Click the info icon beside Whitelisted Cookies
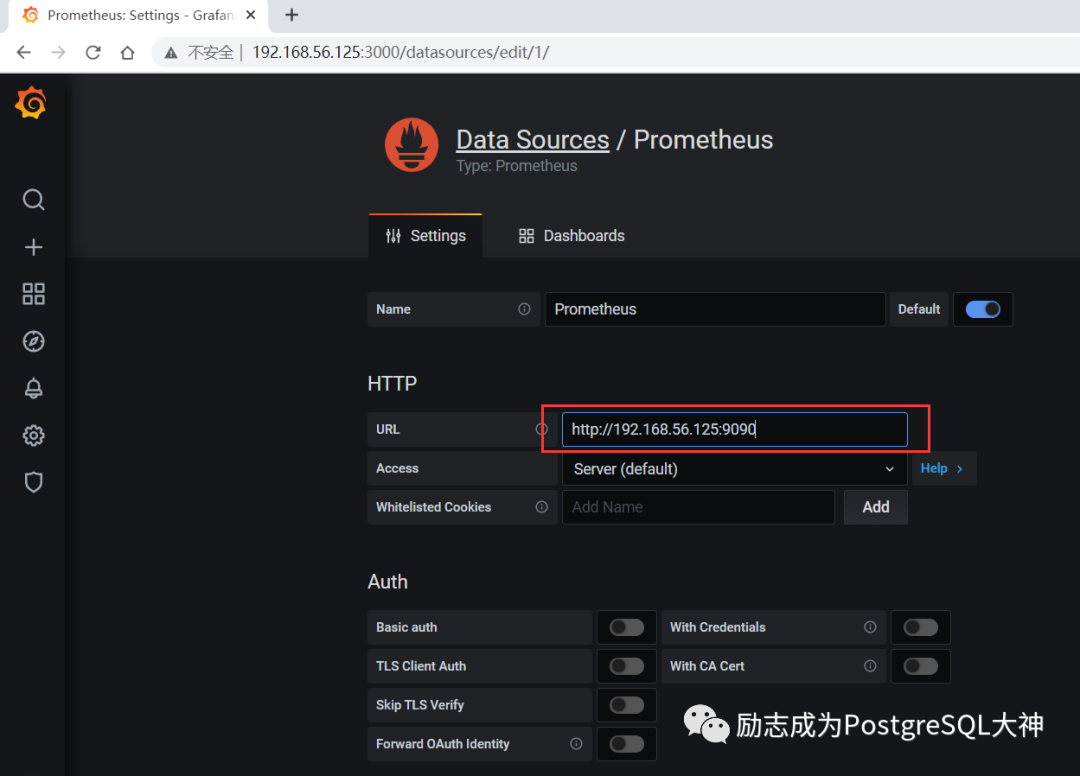The width and height of the screenshot is (1080, 776). (x=541, y=507)
